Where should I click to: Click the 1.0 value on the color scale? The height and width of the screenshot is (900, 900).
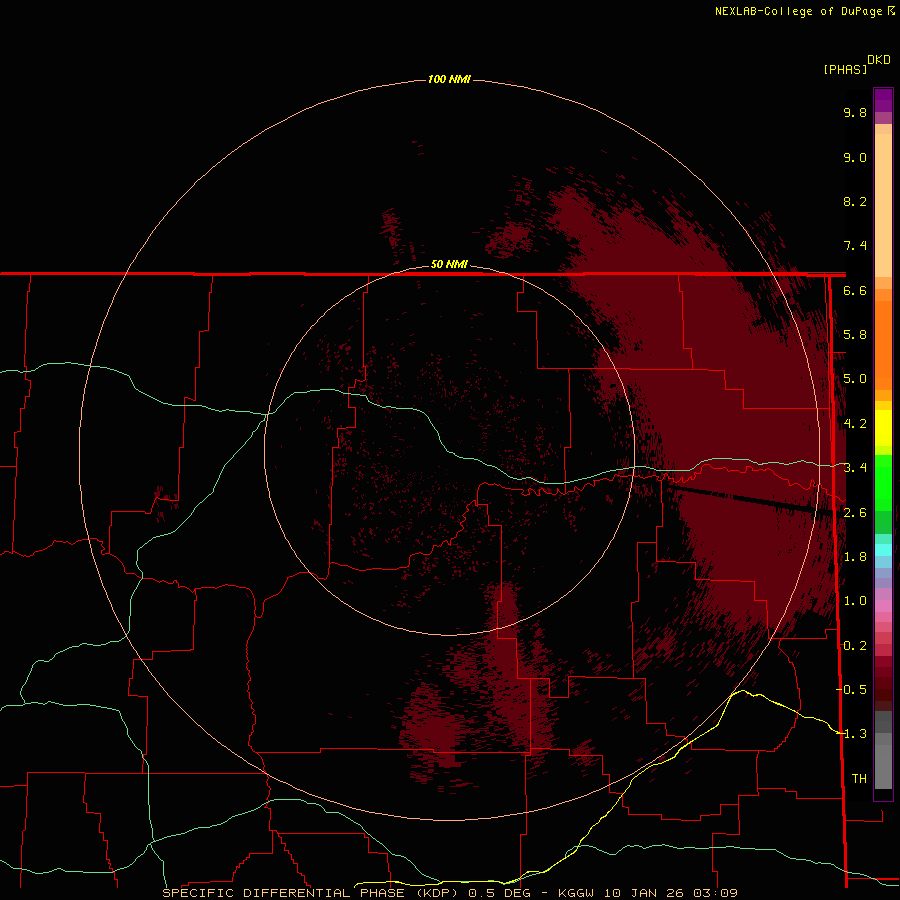(855, 600)
